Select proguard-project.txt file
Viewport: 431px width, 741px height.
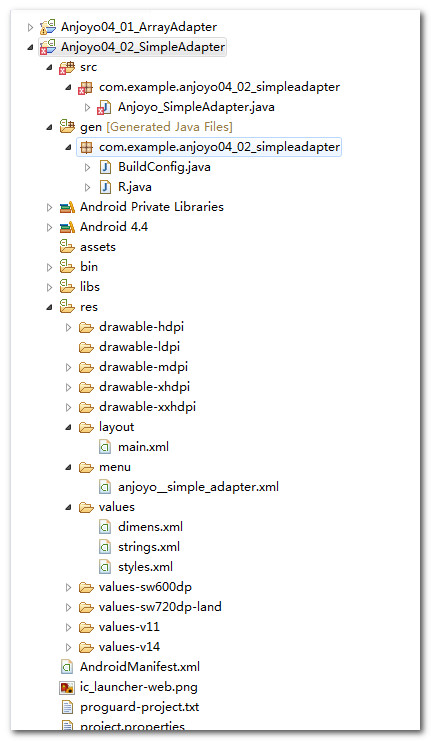[140, 707]
